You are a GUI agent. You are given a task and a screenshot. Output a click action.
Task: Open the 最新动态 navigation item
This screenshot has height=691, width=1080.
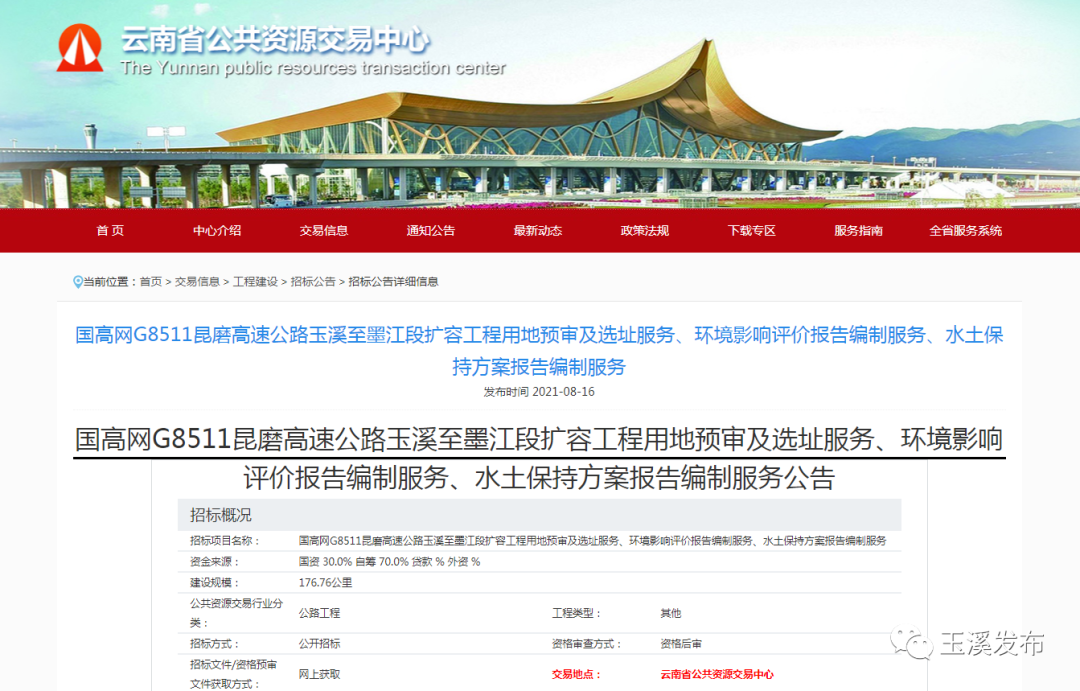tap(538, 230)
